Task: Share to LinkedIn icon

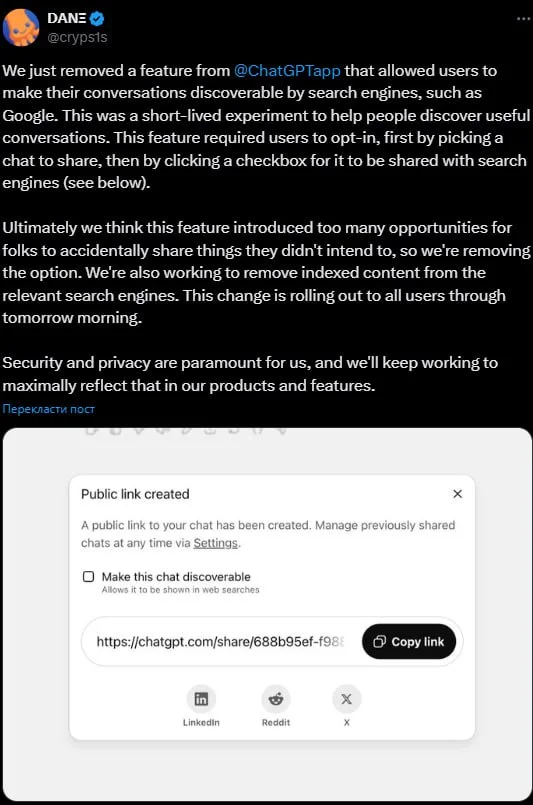Action: tap(201, 699)
